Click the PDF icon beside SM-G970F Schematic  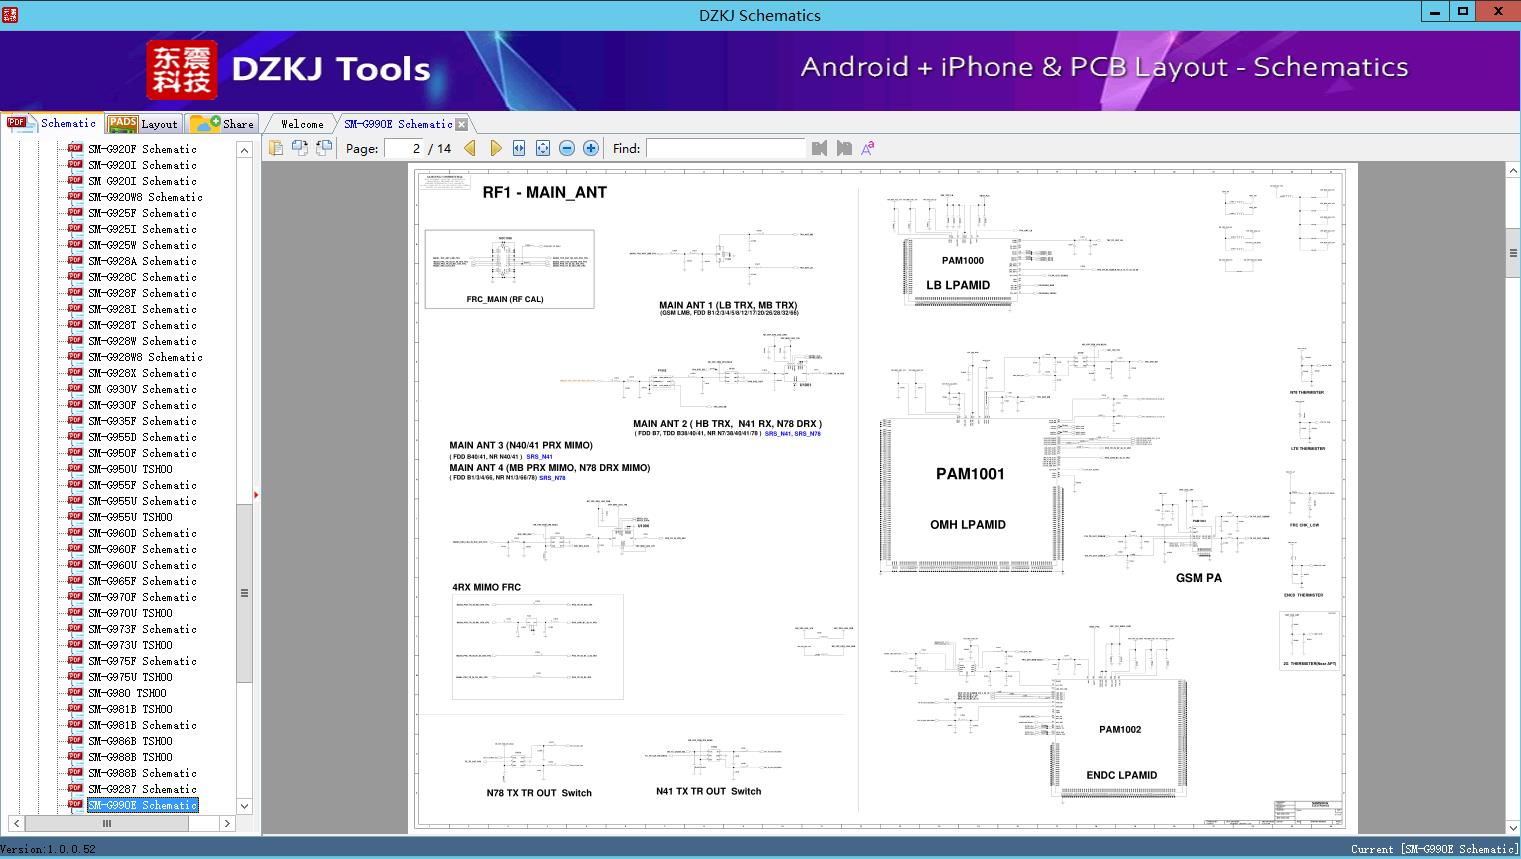point(75,597)
